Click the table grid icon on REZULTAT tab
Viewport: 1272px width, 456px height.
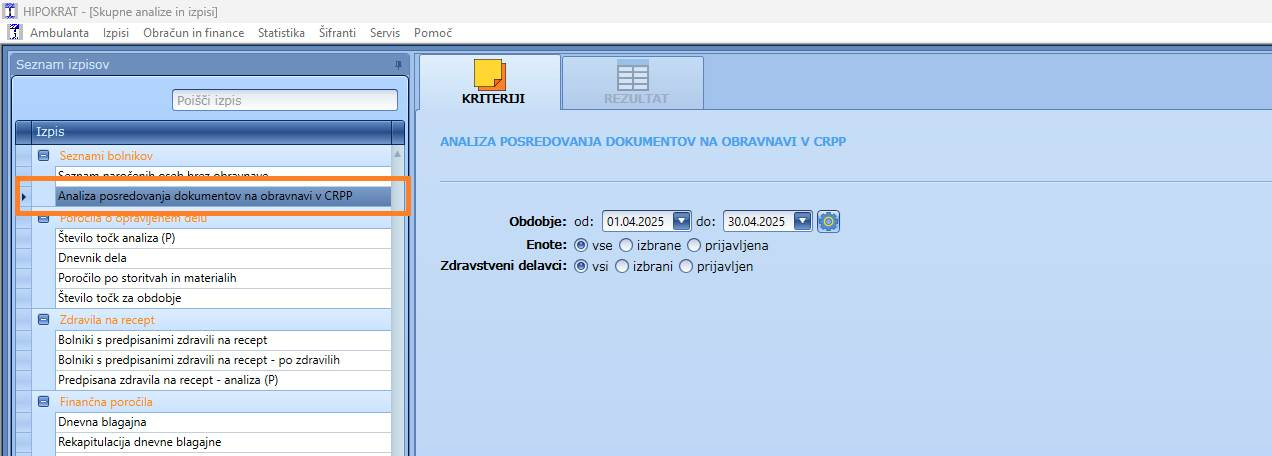coord(633,75)
